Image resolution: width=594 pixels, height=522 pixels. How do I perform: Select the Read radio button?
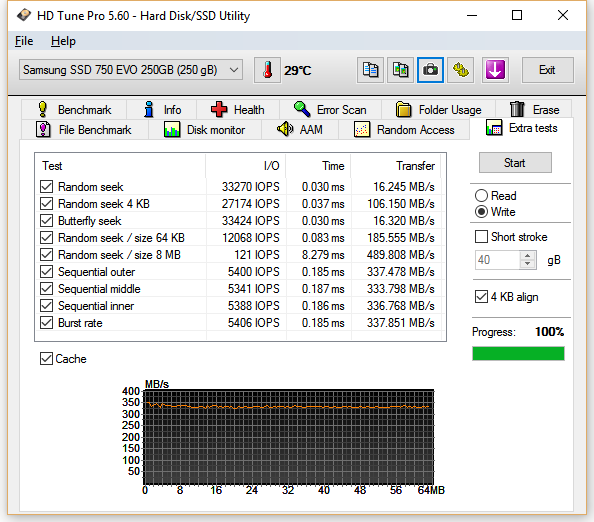pyautogui.click(x=481, y=195)
